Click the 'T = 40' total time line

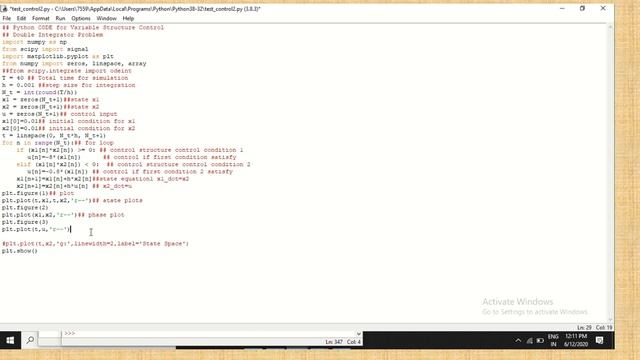(x=65, y=78)
